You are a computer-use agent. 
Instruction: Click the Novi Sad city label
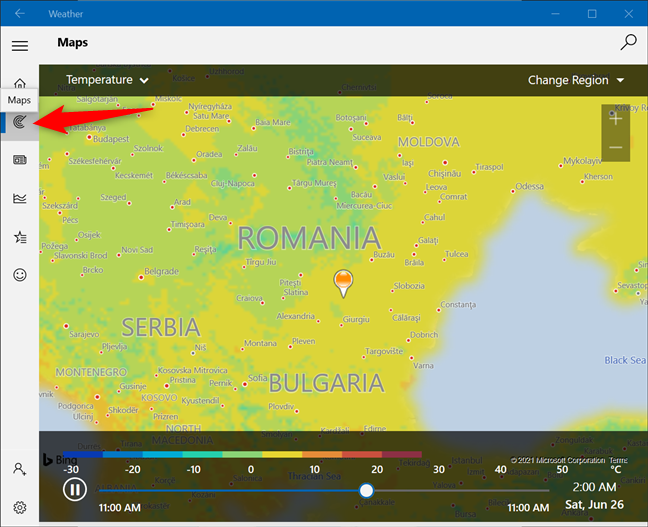click(137, 250)
